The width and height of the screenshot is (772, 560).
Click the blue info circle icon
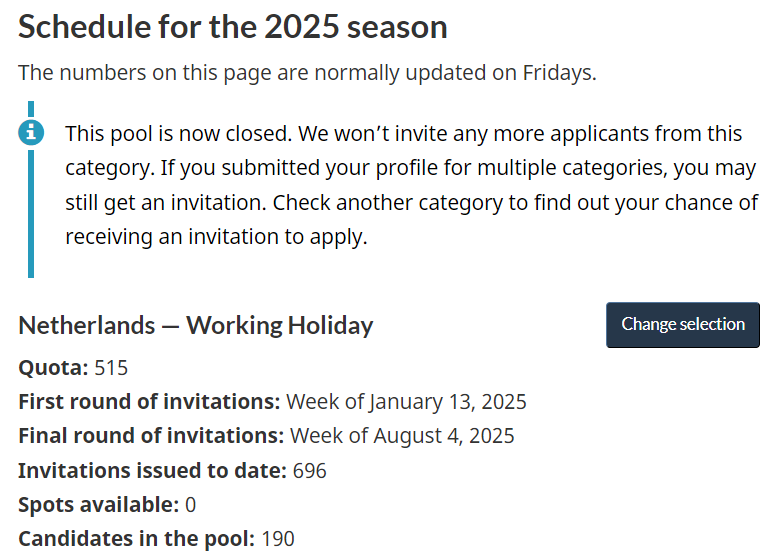click(x=31, y=131)
